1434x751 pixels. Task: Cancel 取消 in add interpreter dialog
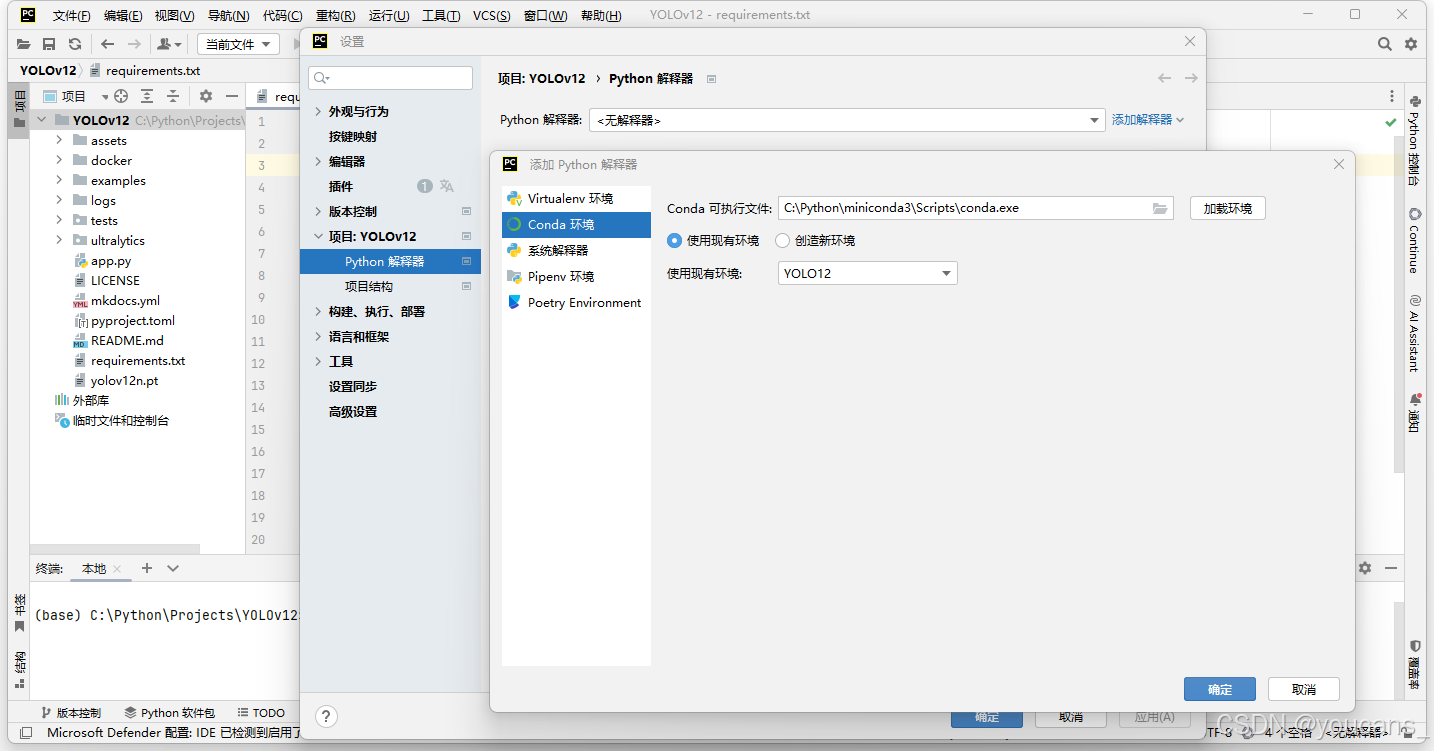(x=1303, y=689)
